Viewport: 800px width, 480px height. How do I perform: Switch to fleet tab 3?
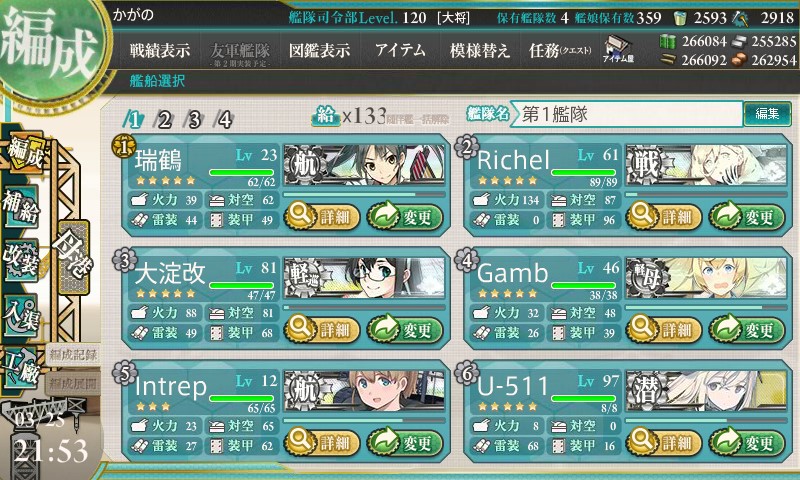tap(194, 120)
